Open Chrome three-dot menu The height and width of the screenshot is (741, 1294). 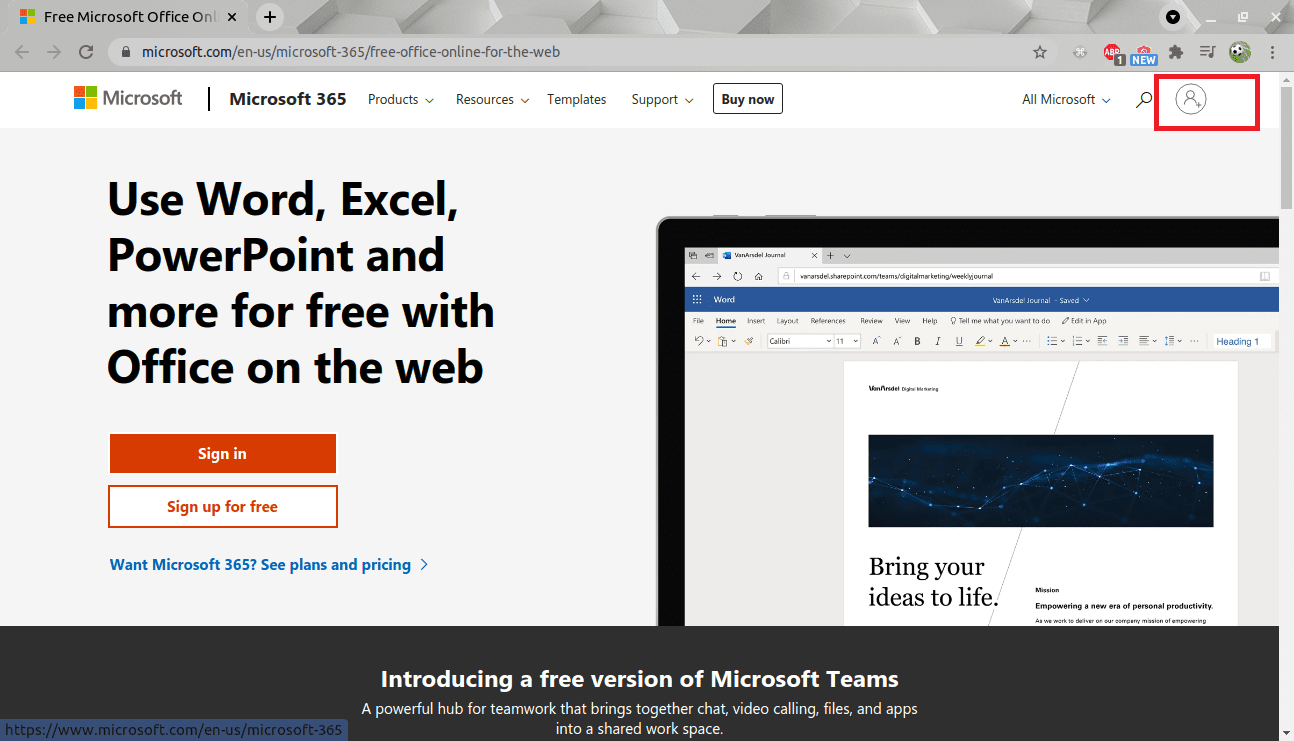coord(1272,52)
